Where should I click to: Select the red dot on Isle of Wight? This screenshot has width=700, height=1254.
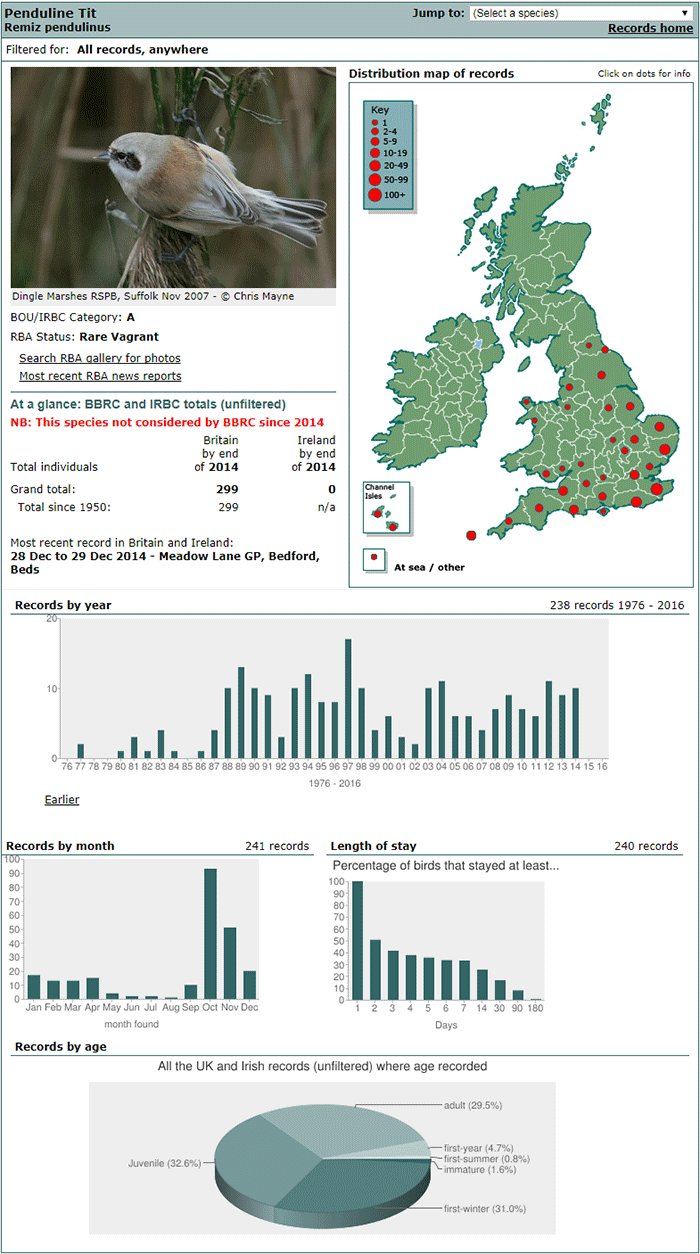[x=603, y=513]
